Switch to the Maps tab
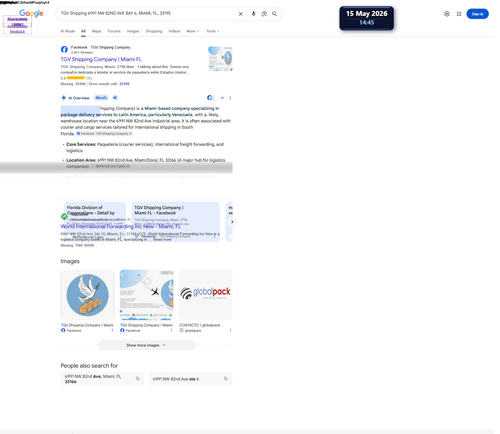500x434 pixels. tap(97, 31)
